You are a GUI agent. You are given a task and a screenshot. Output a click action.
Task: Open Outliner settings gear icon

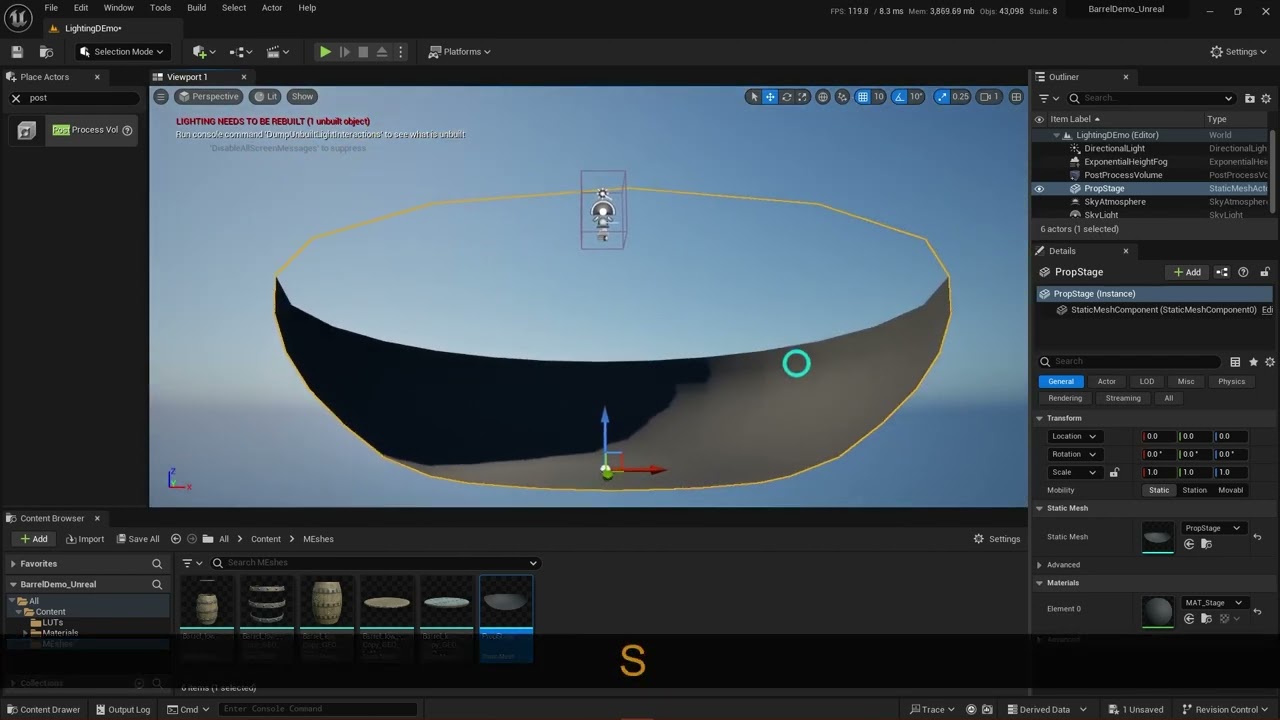(x=1268, y=98)
